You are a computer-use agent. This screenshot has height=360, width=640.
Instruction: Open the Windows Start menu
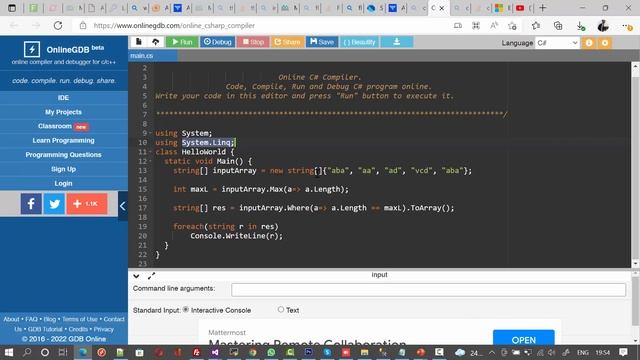pos(9,352)
